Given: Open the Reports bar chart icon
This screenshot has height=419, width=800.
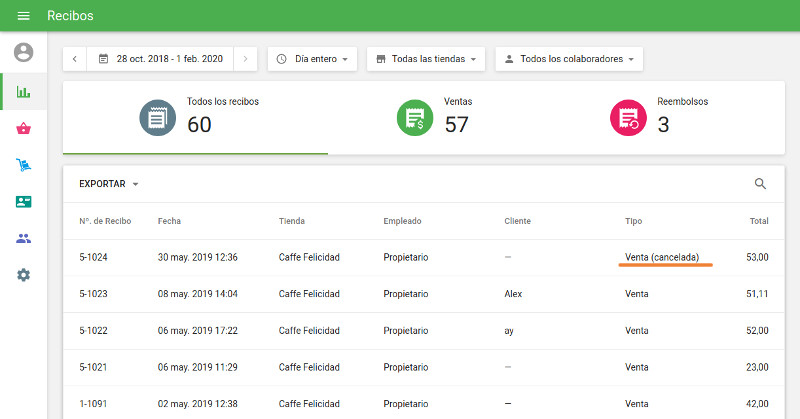Looking at the screenshot, I should [24, 92].
